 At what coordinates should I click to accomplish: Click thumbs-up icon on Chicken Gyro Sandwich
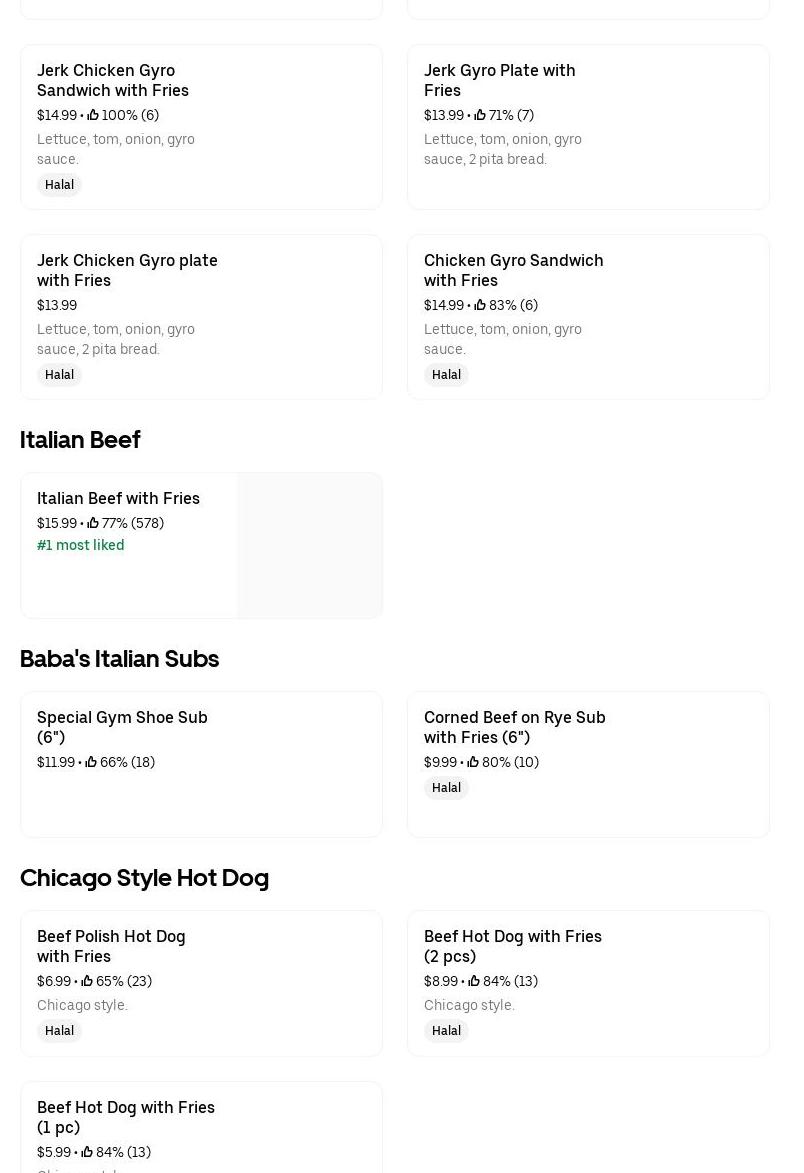(480, 305)
